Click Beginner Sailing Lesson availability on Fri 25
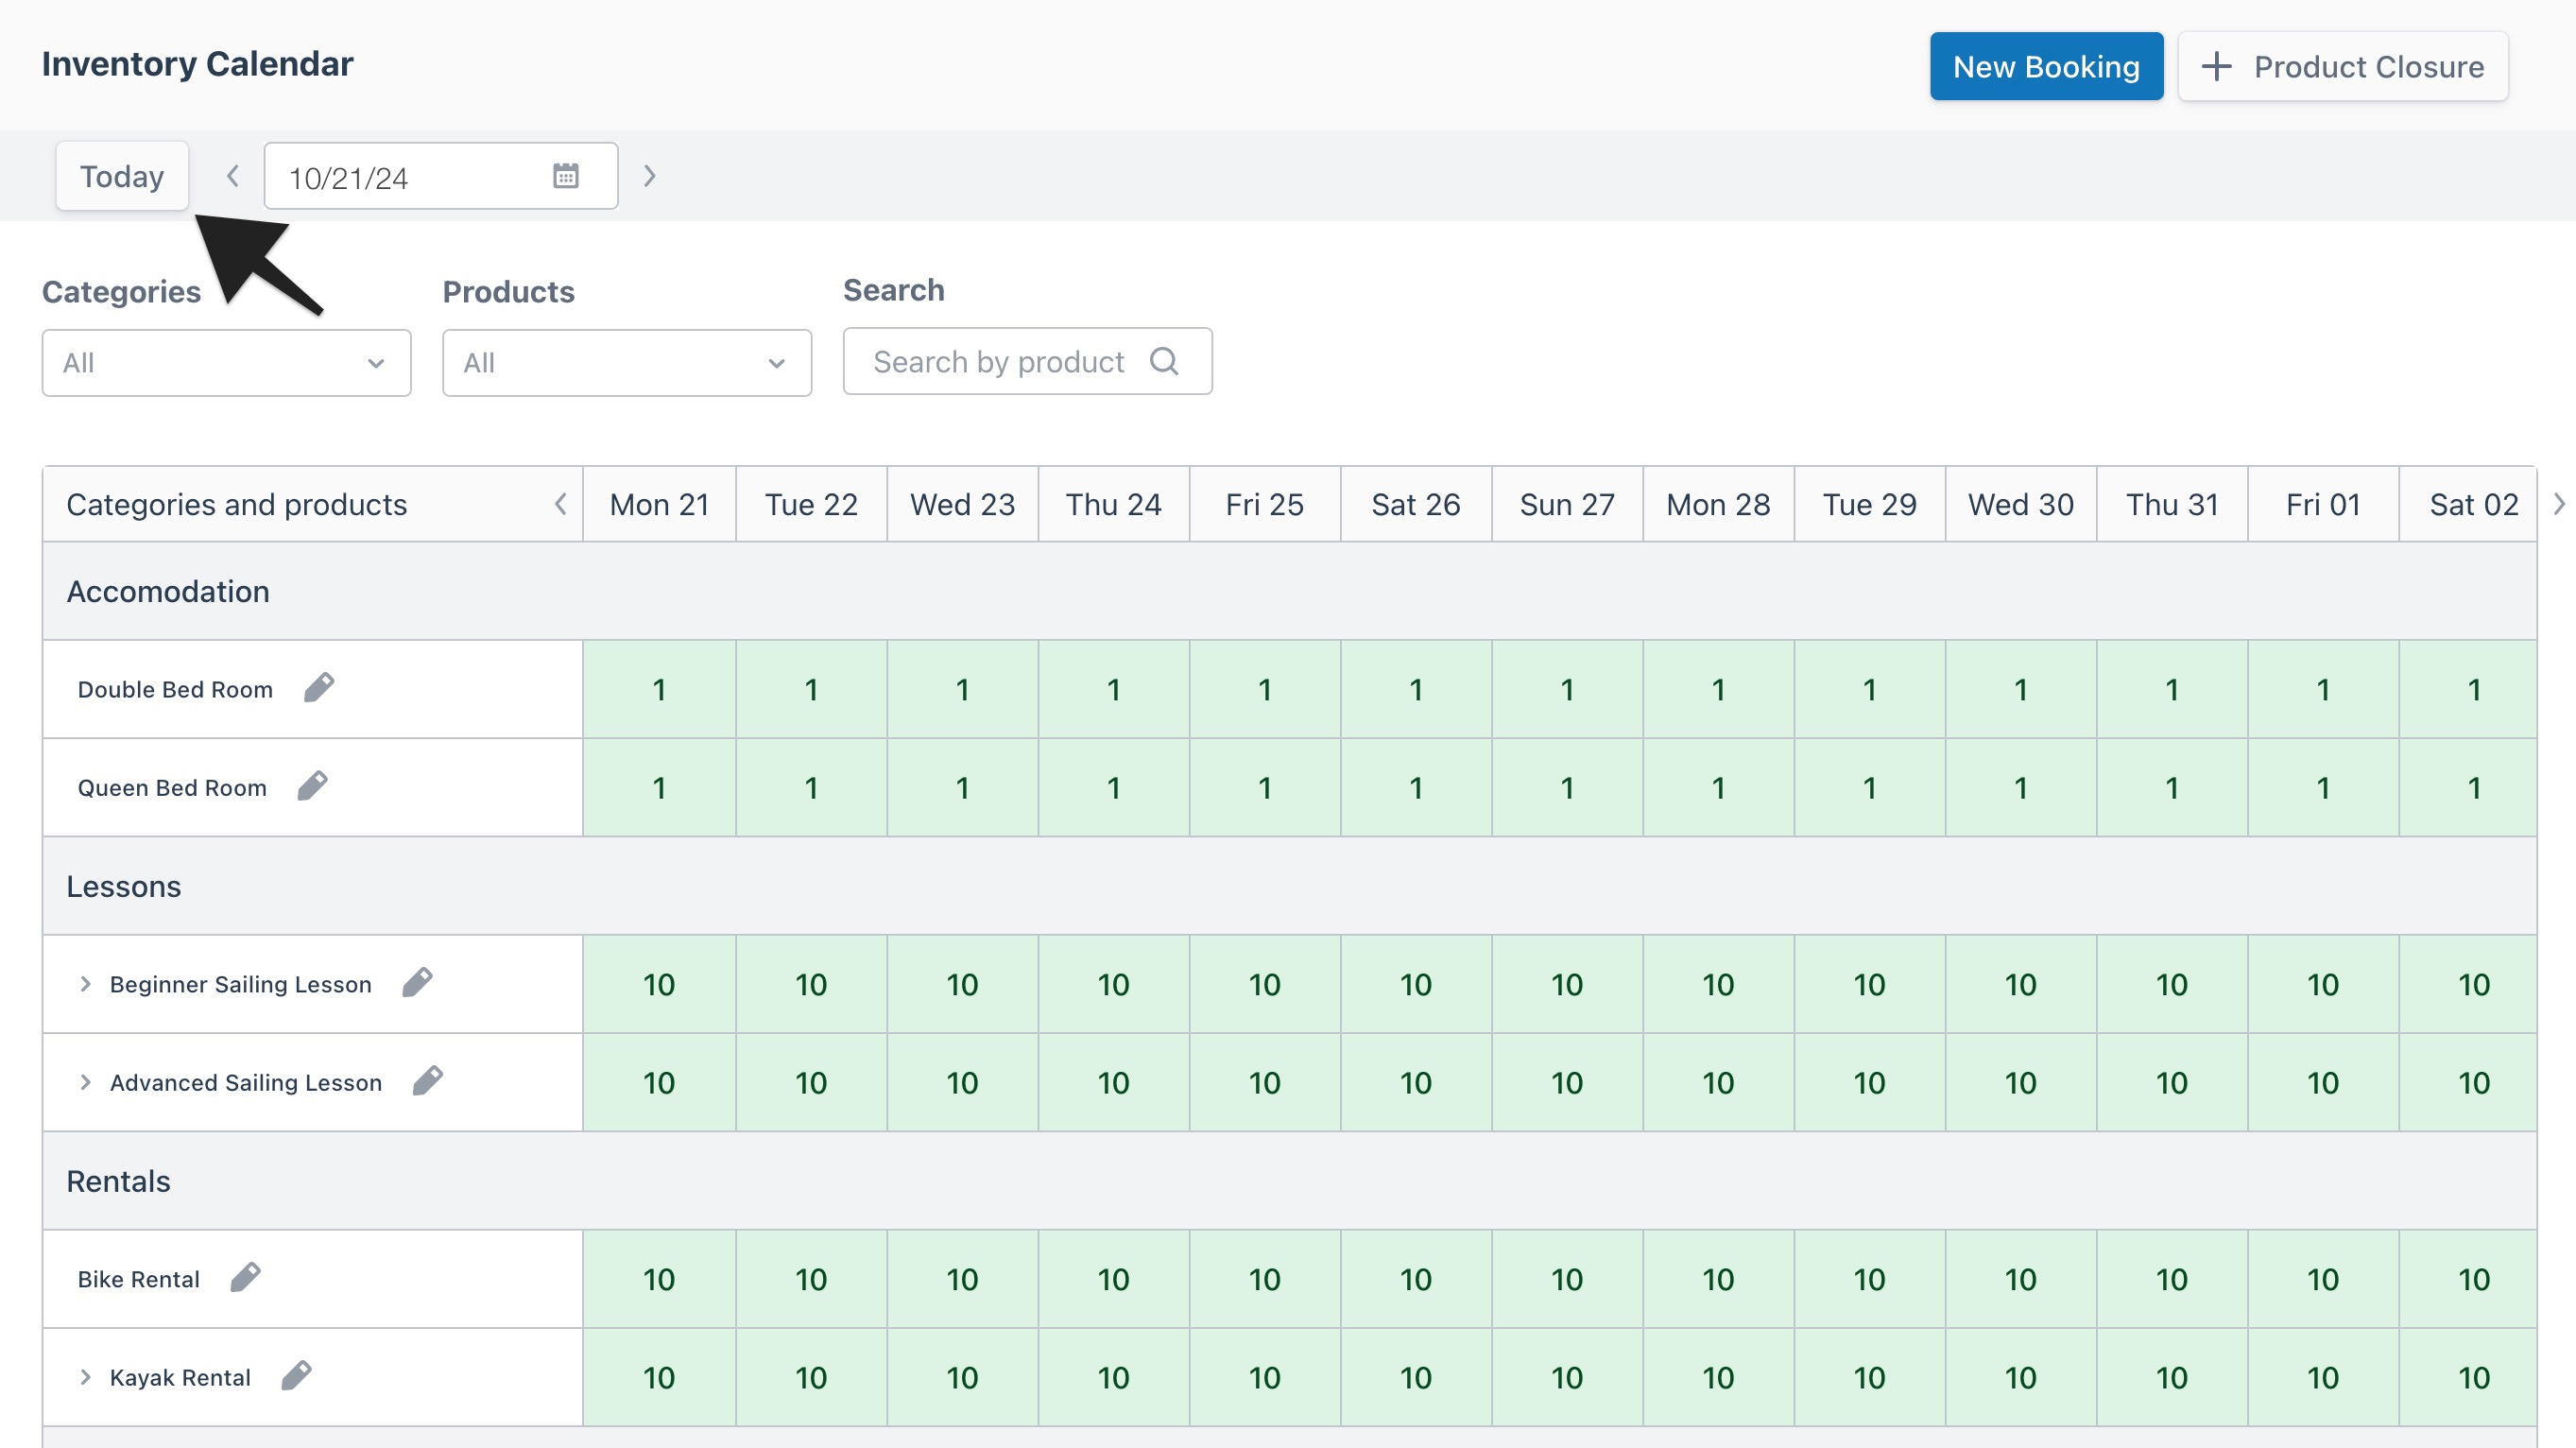 click(x=1265, y=984)
